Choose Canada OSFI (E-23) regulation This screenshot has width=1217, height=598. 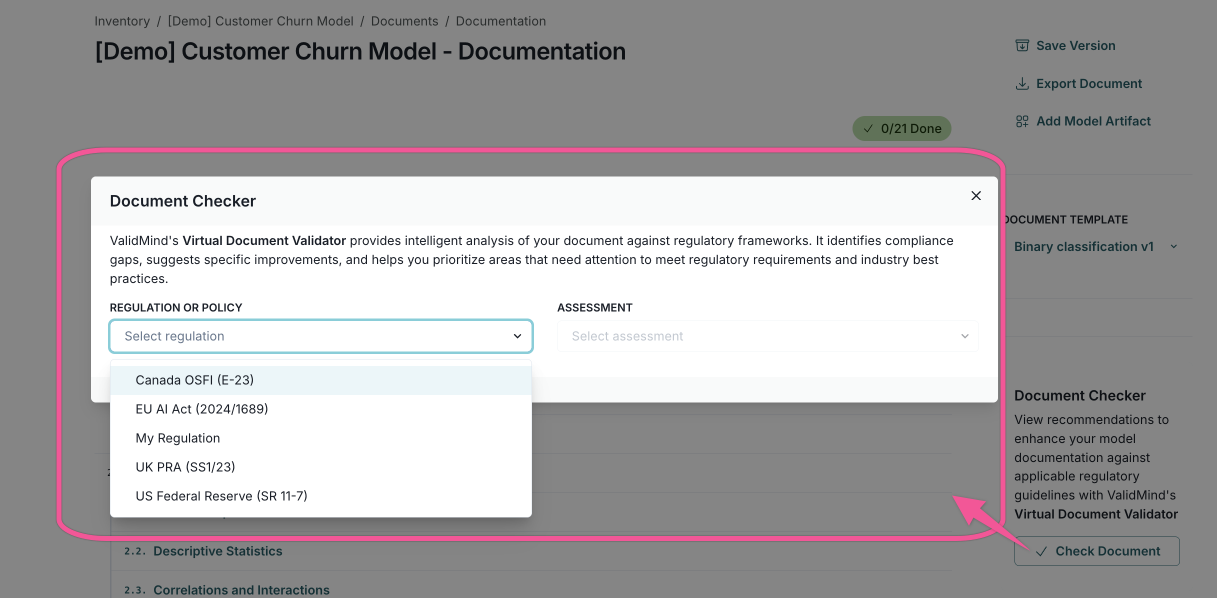click(x=195, y=380)
